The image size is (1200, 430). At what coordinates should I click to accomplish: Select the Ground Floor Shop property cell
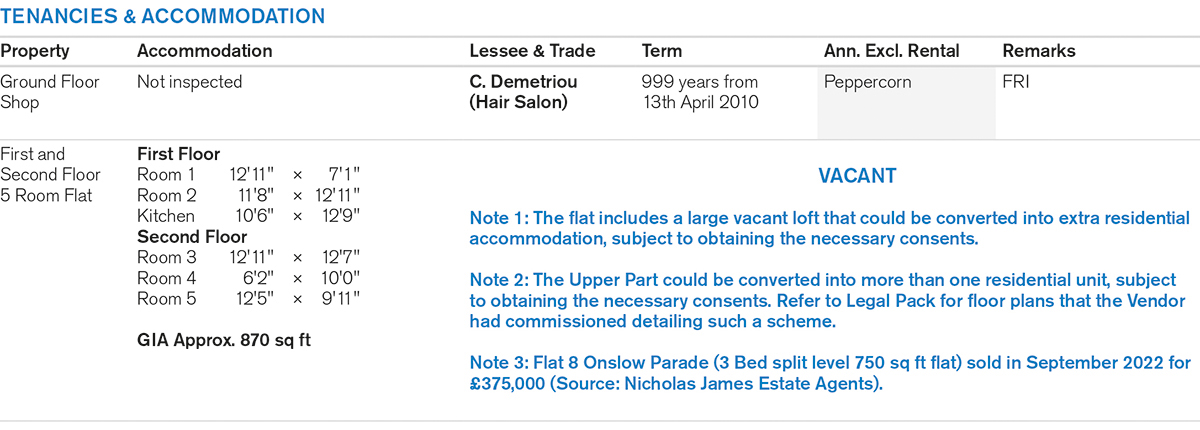coord(50,92)
